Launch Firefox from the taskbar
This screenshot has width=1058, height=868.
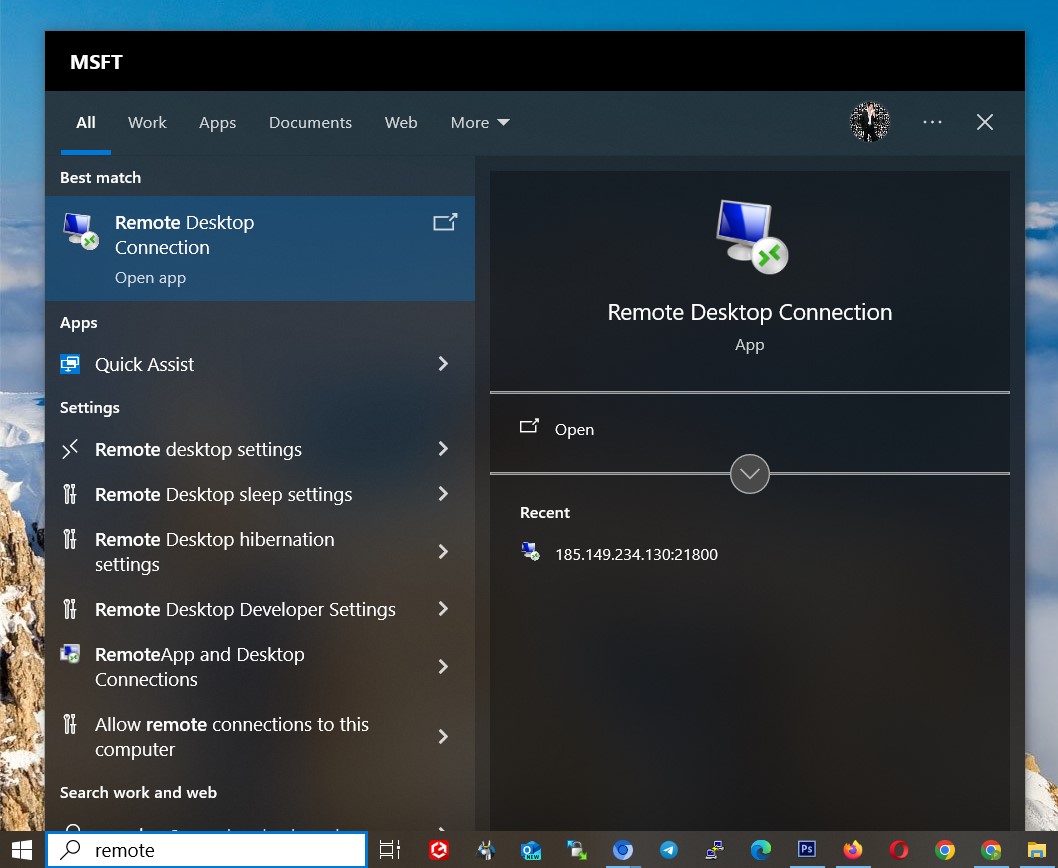coord(853,850)
